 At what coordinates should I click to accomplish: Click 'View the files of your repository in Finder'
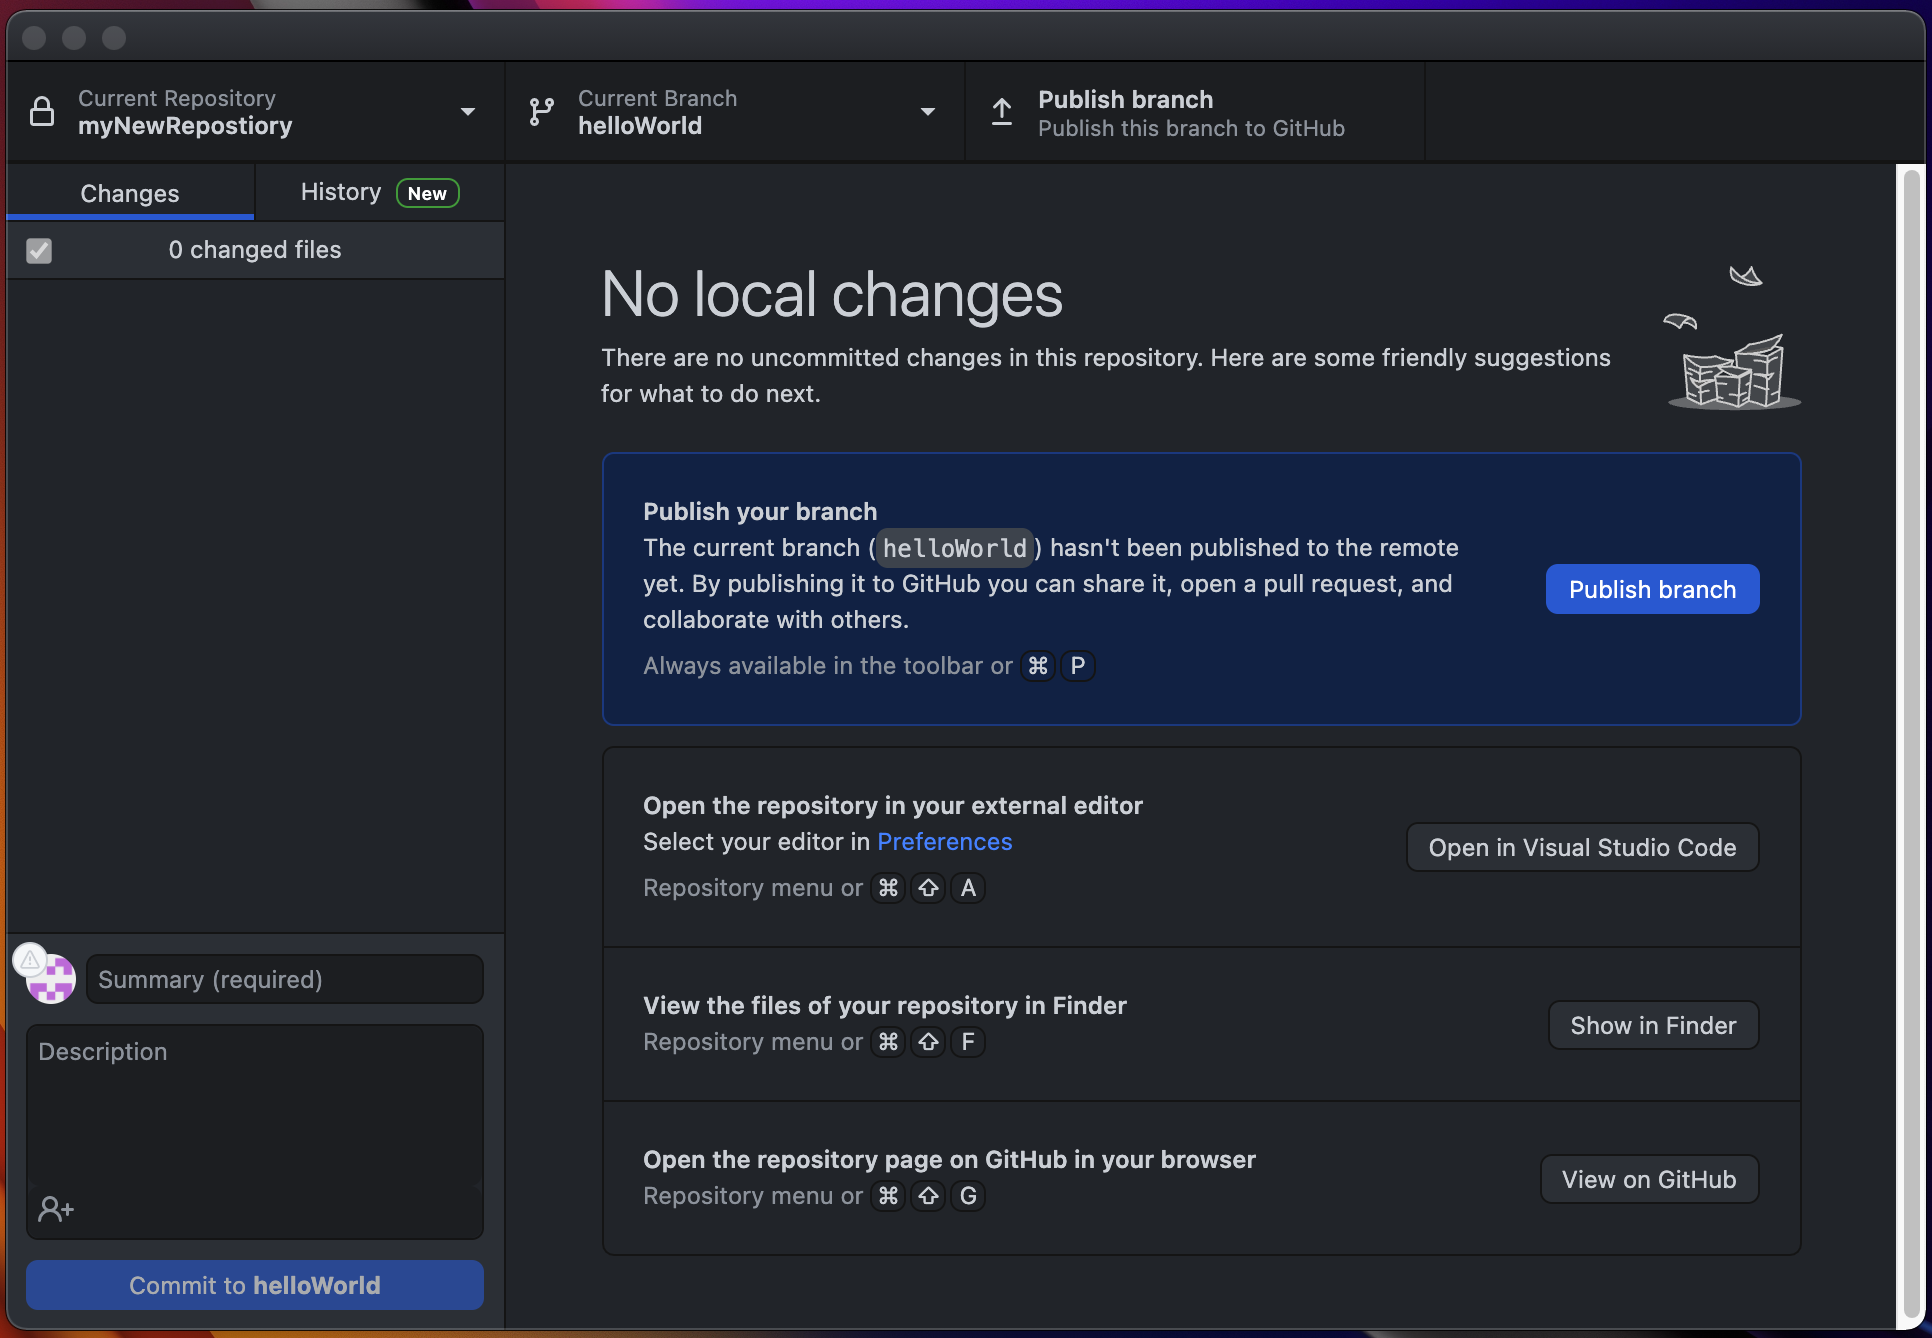(x=885, y=1006)
